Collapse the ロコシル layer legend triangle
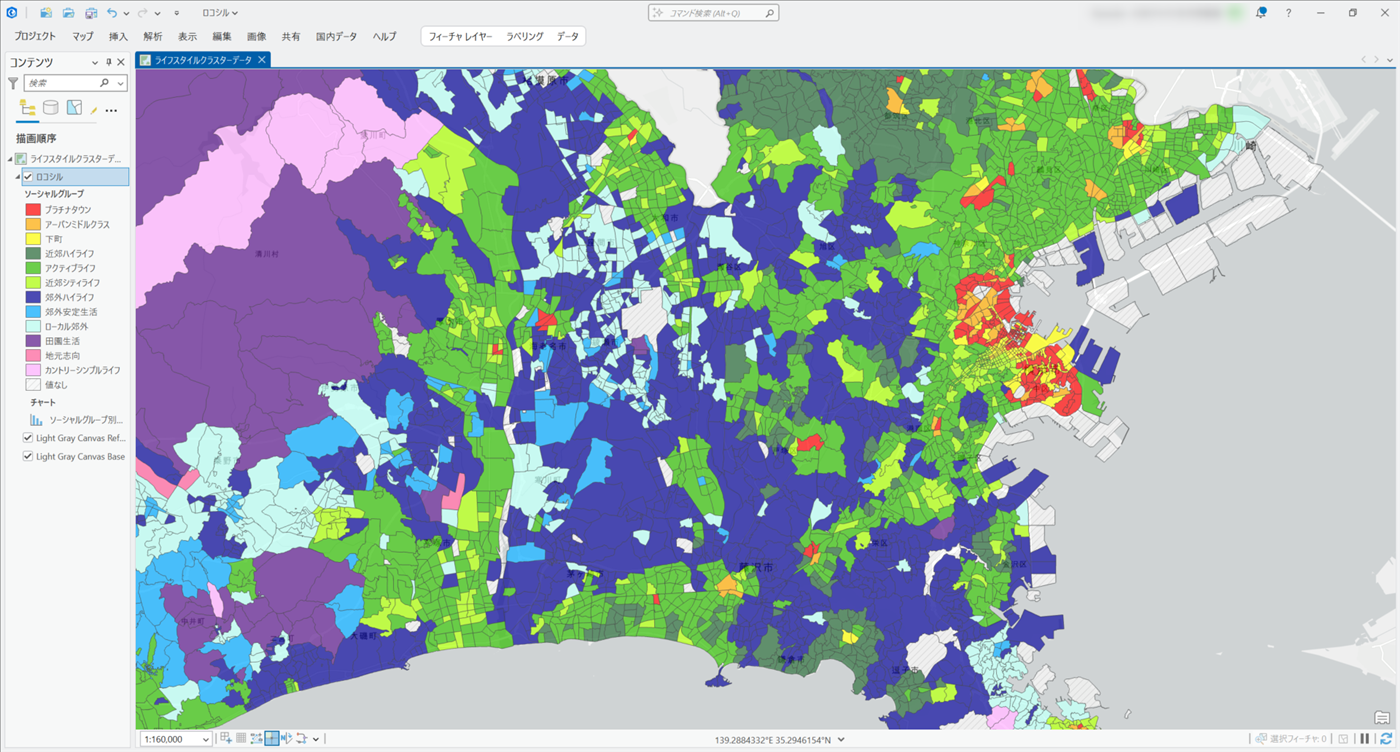The height and width of the screenshot is (752, 1400). pos(17,177)
